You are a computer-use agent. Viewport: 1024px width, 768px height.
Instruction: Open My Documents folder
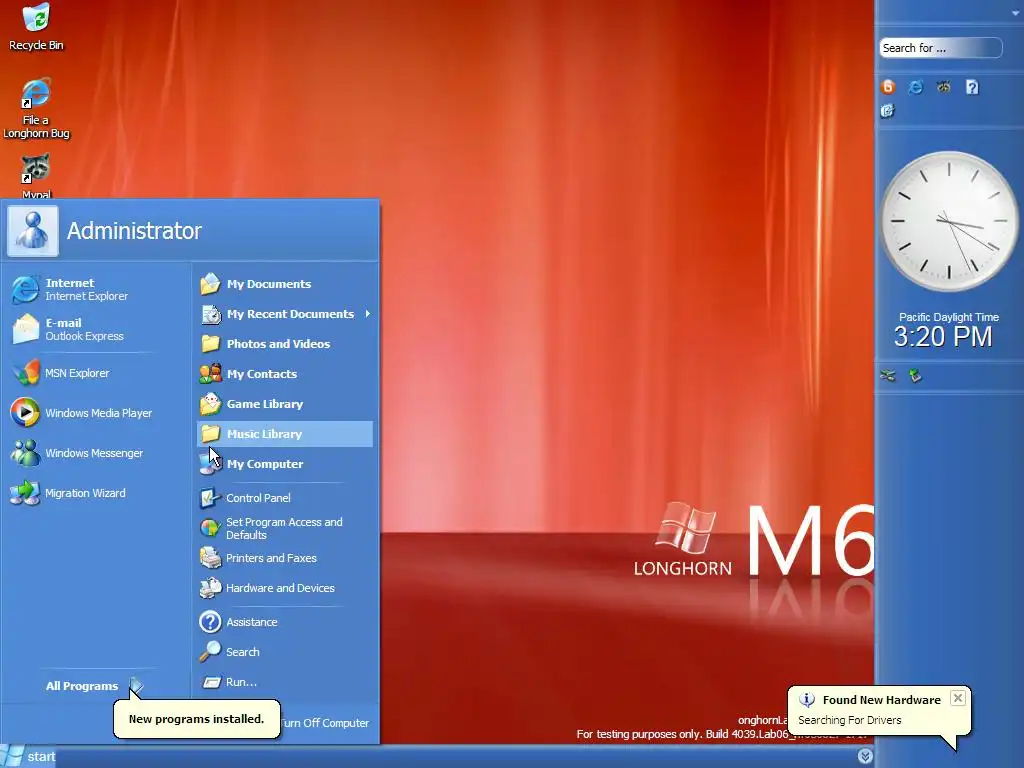point(285,284)
